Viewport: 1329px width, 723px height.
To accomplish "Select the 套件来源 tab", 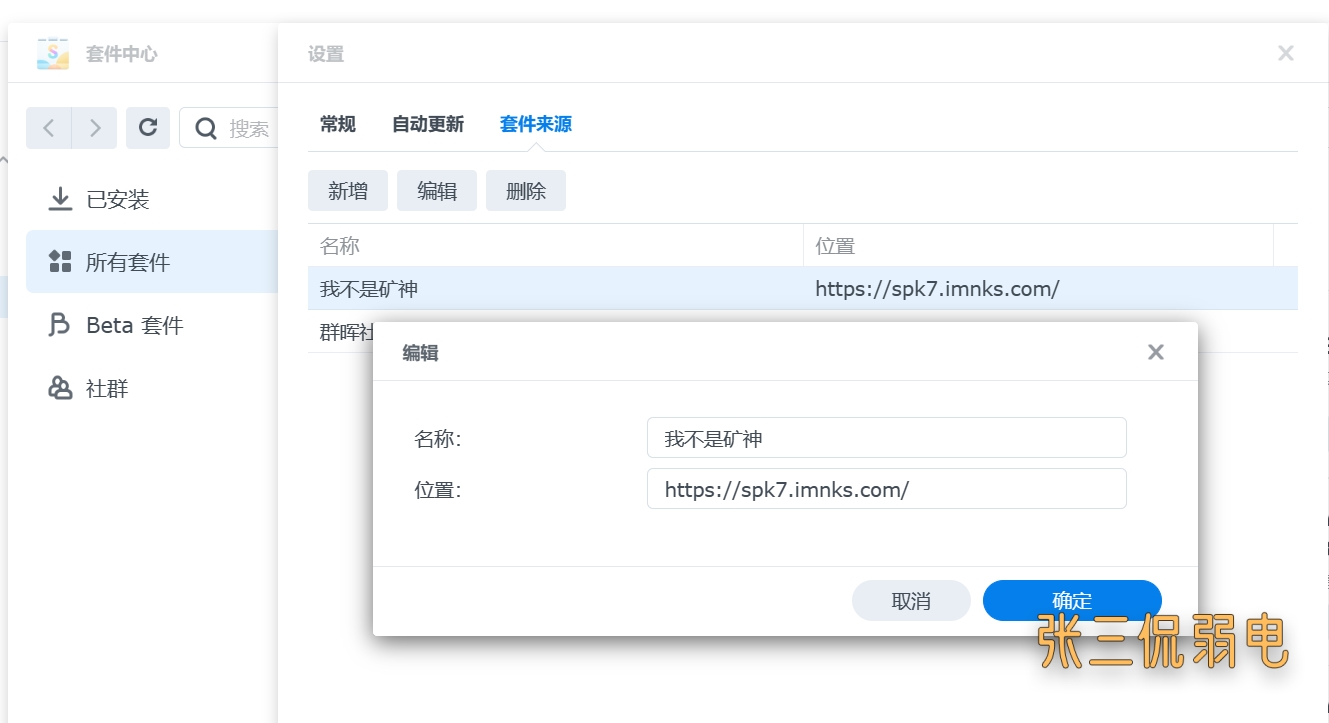I will pyautogui.click(x=536, y=124).
